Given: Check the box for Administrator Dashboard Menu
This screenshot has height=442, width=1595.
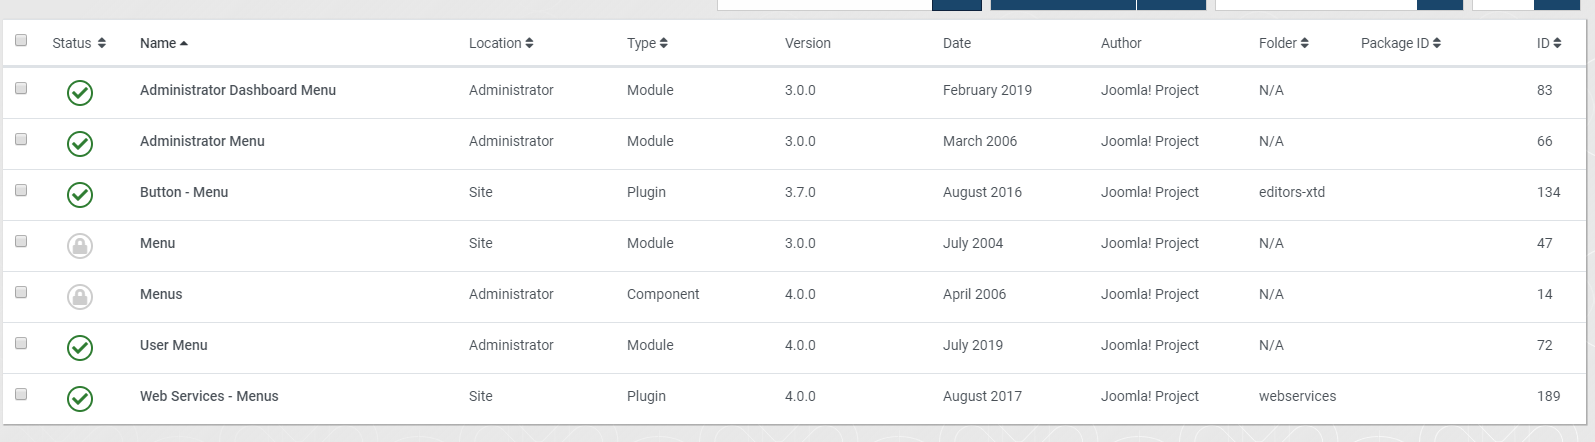Looking at the screenshot, I should [x=21, y=88].
